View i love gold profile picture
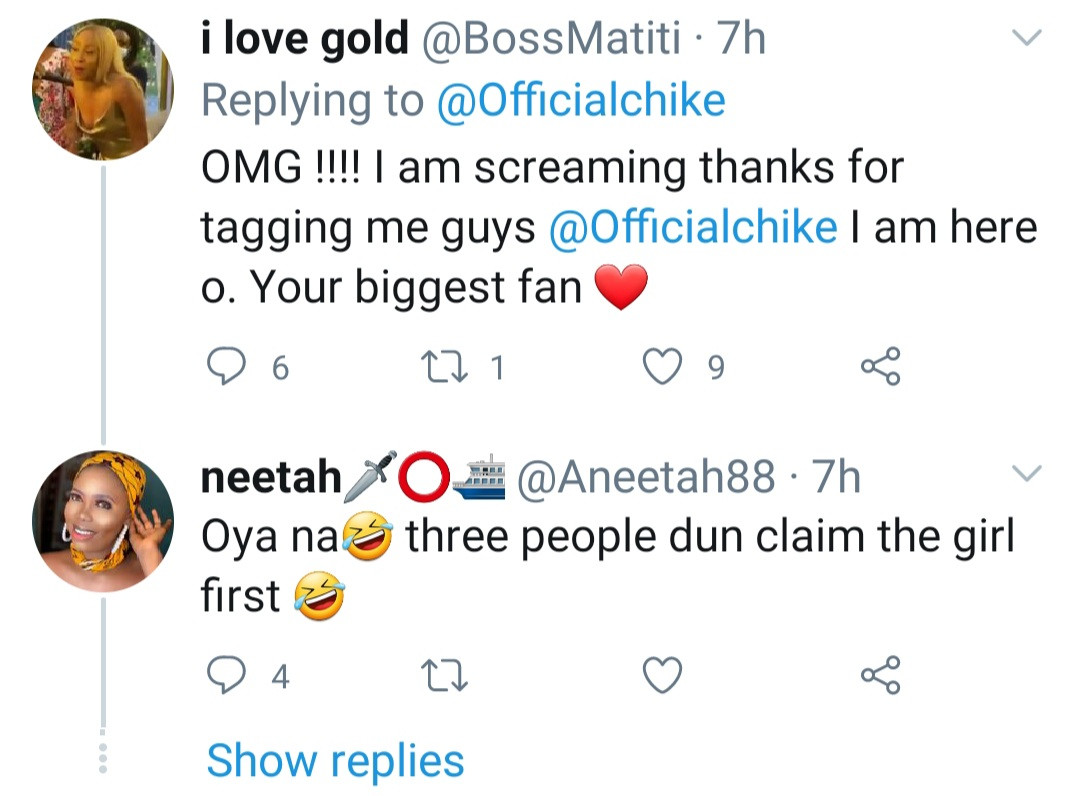 tap(103, 88)
